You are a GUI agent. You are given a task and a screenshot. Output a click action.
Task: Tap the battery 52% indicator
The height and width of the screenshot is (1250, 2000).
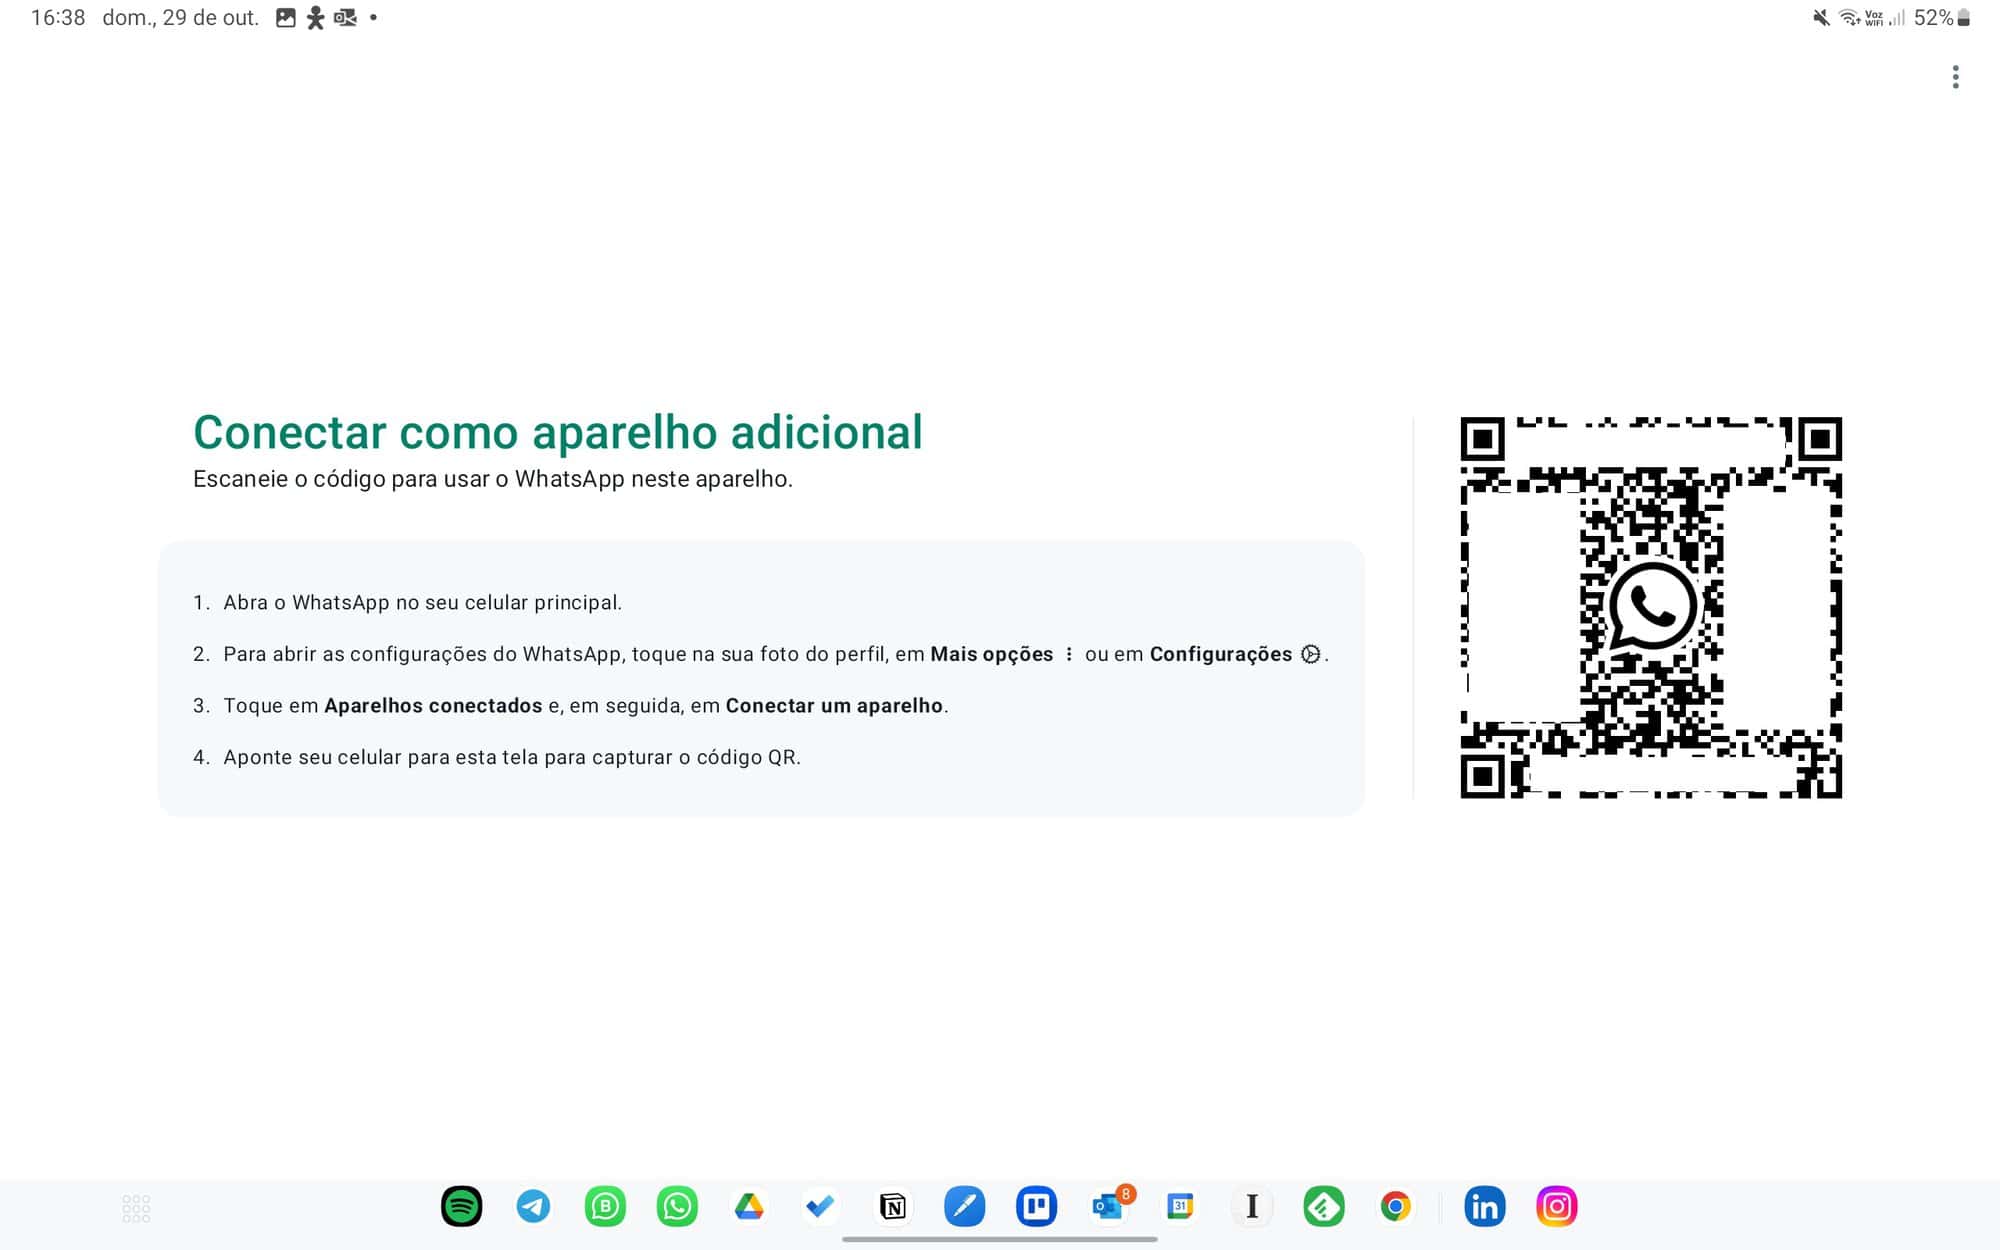pos(1941,18)
